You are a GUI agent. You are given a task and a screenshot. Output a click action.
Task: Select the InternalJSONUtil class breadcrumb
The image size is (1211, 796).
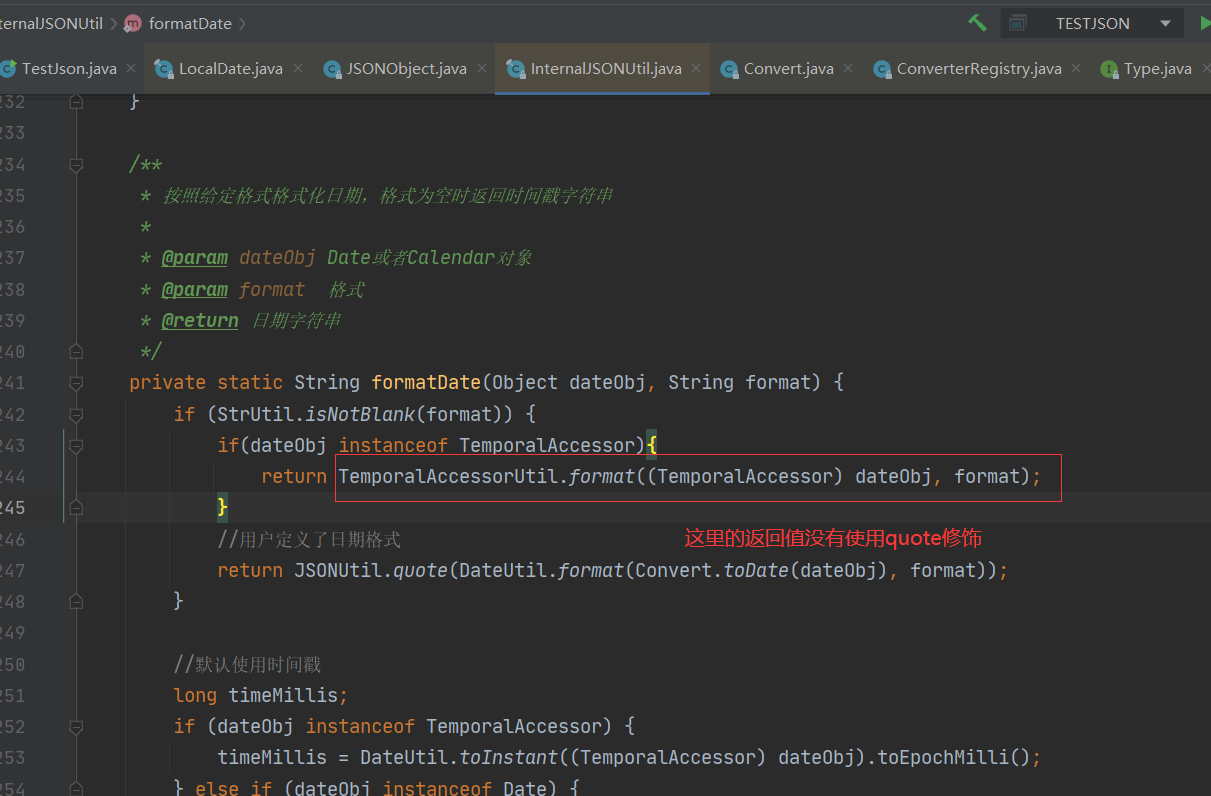coord(50,23)
